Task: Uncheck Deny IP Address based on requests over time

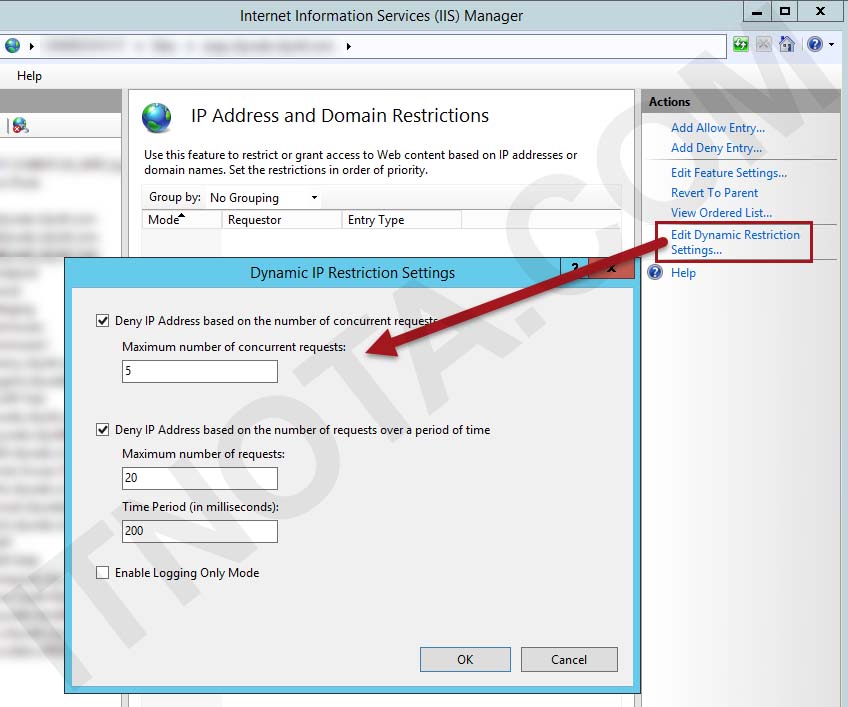Action: click(102, 429)
